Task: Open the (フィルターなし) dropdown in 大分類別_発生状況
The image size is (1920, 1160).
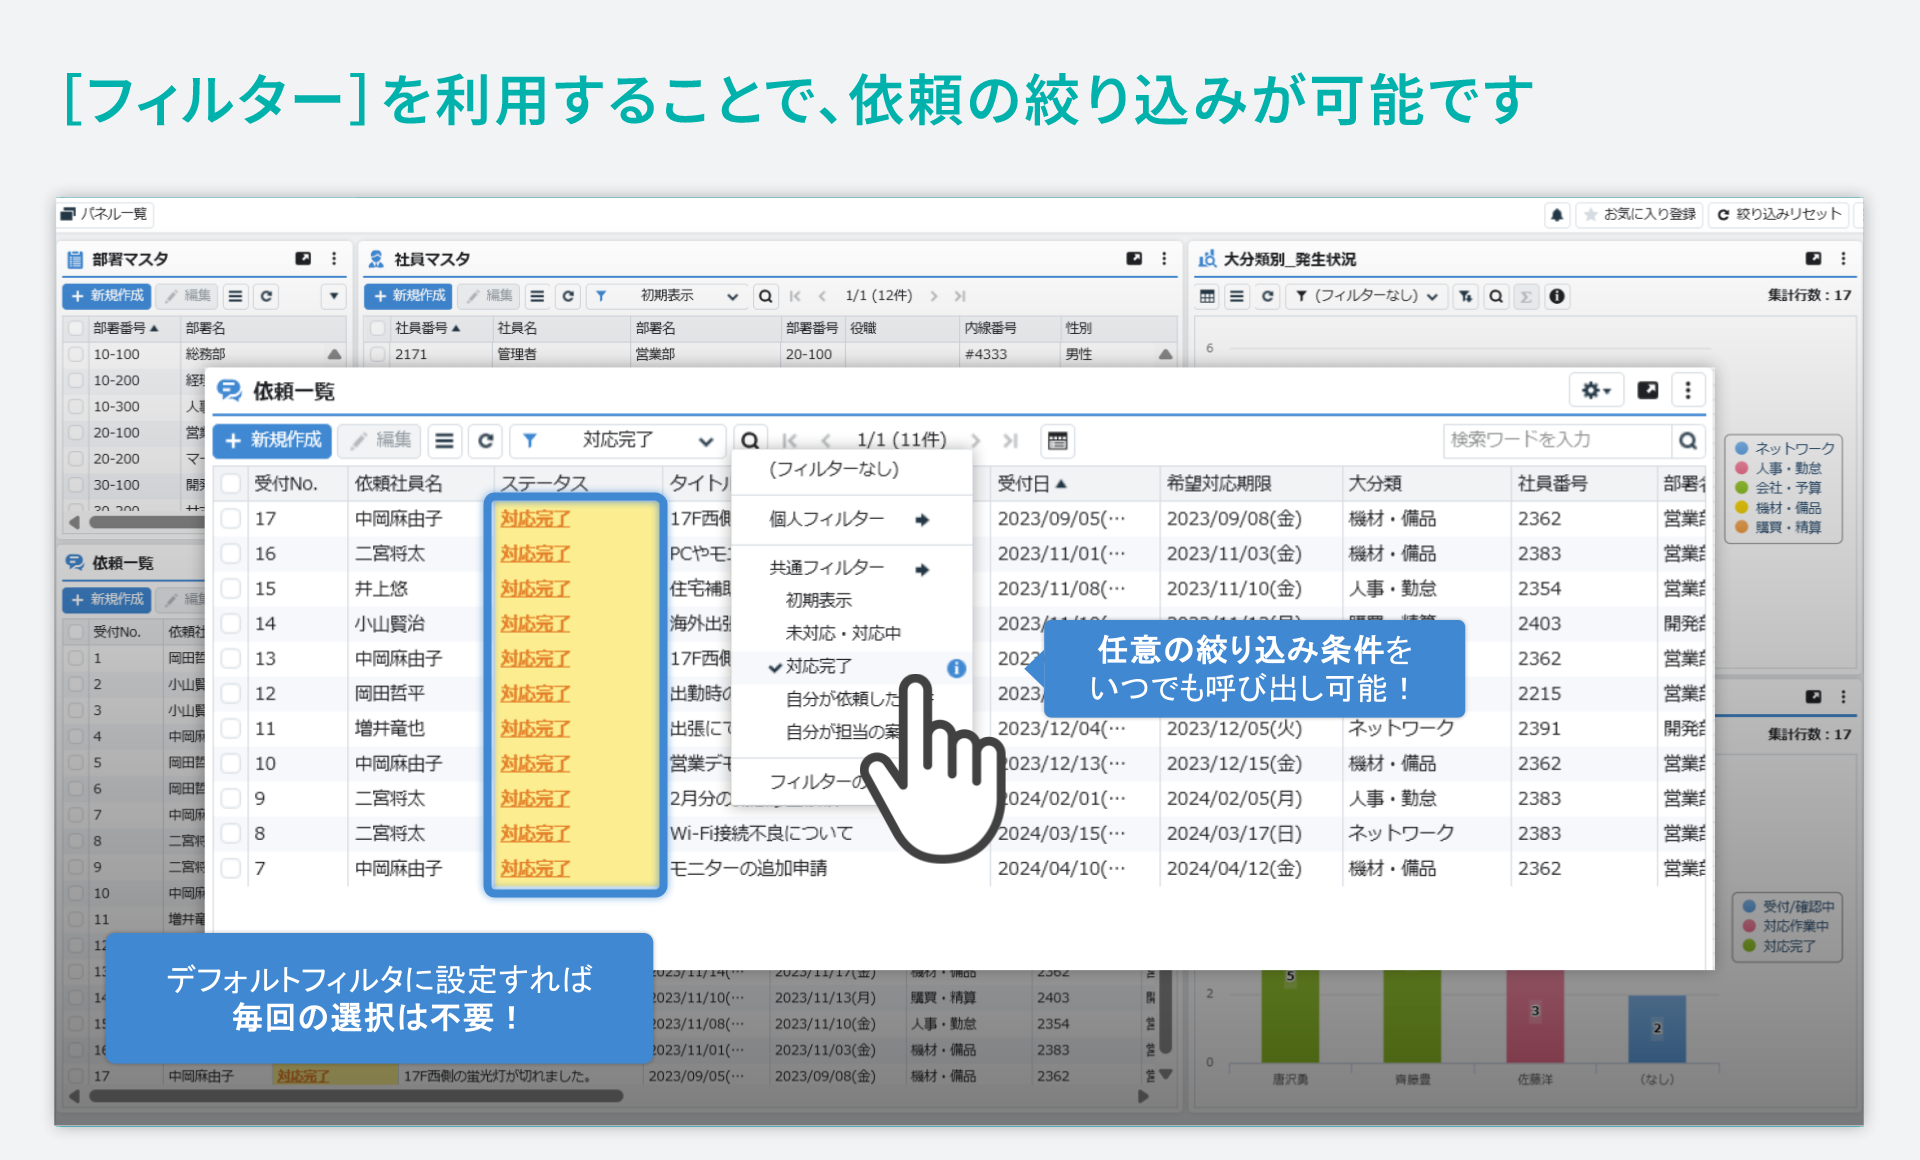Action: (x=1366, y=296)
